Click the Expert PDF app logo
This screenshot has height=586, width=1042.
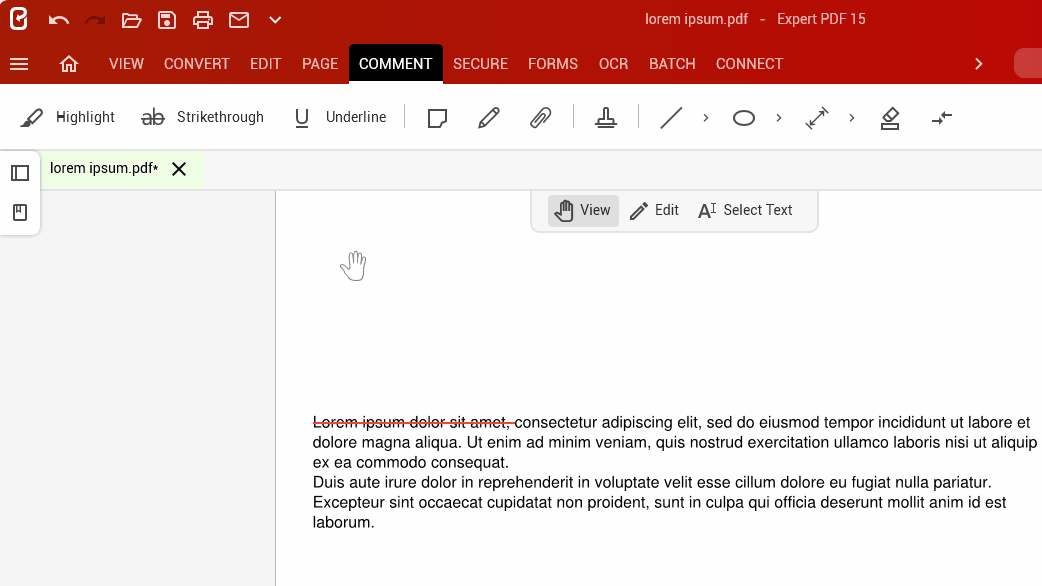[19, 19]
